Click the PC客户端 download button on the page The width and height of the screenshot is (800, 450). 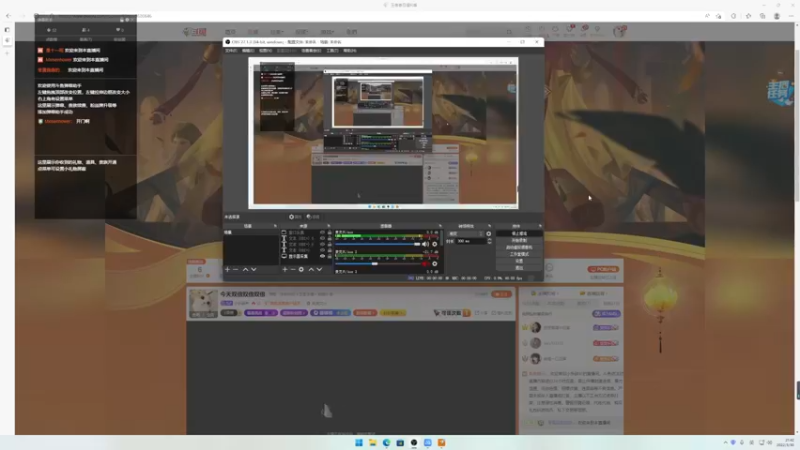(603, 269)
